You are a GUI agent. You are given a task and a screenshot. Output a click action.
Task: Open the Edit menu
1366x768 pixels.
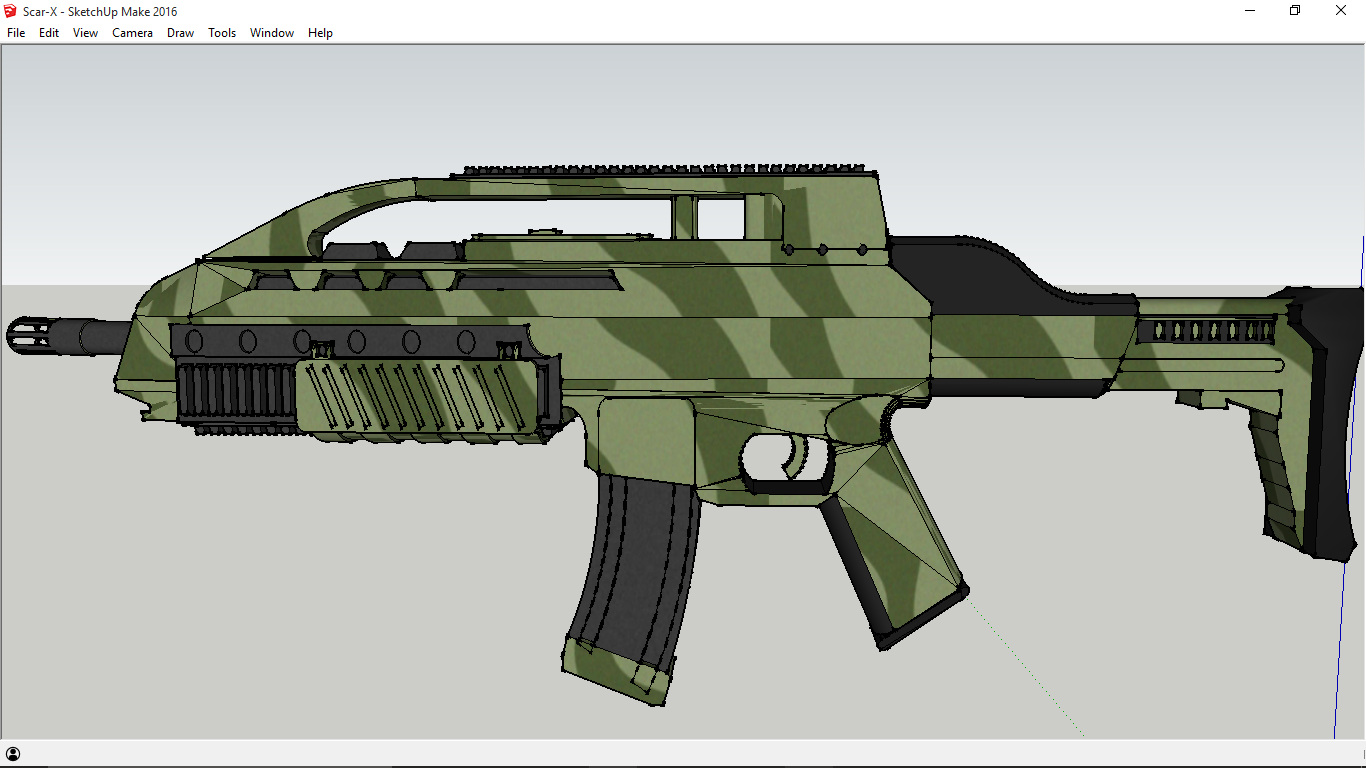[x=48, y=33]
